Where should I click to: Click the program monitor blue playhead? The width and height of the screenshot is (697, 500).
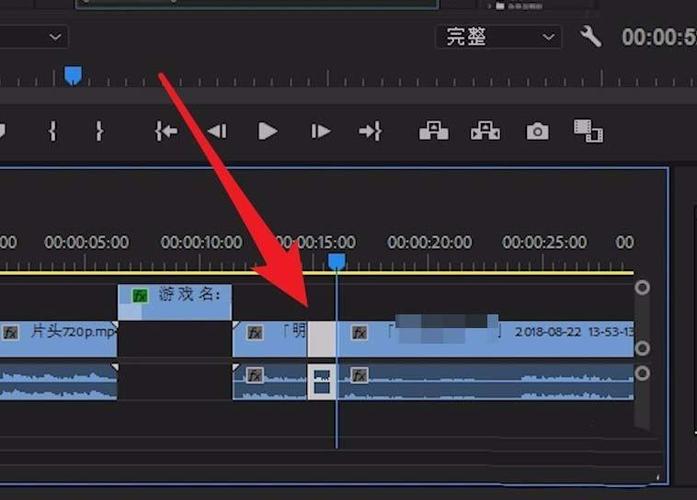[73, 75]
